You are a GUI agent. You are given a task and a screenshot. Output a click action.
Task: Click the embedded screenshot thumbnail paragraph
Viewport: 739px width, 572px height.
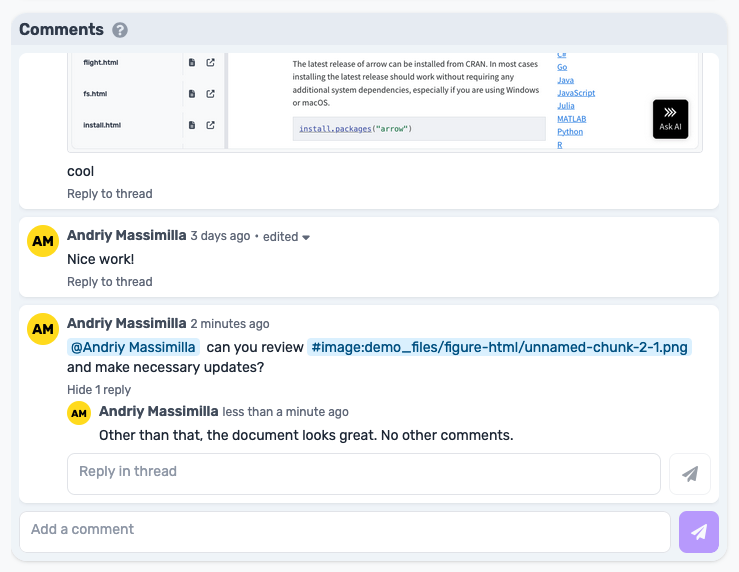(416, 83)
